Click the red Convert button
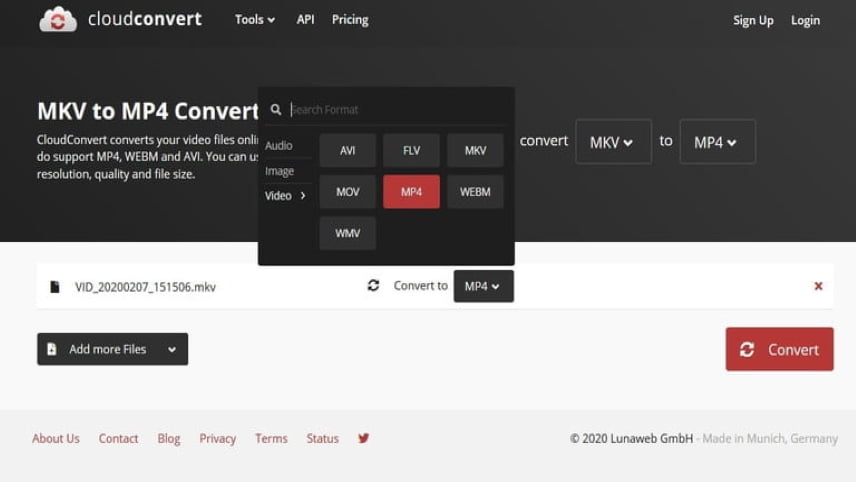 [x=780, y=349]
